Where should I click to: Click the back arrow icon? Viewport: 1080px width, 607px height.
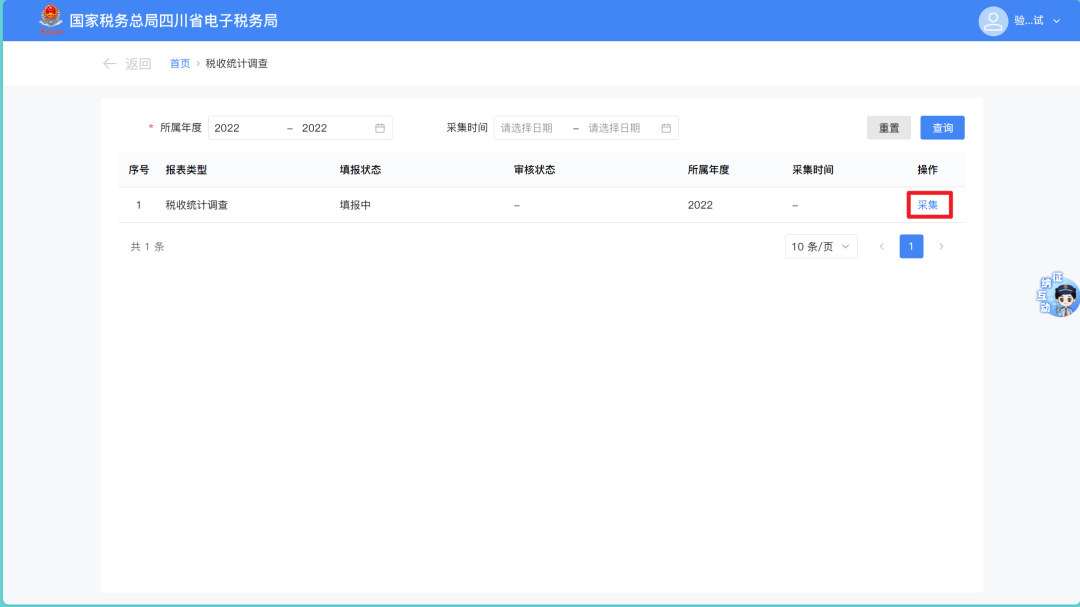click(x=110, y=63)
